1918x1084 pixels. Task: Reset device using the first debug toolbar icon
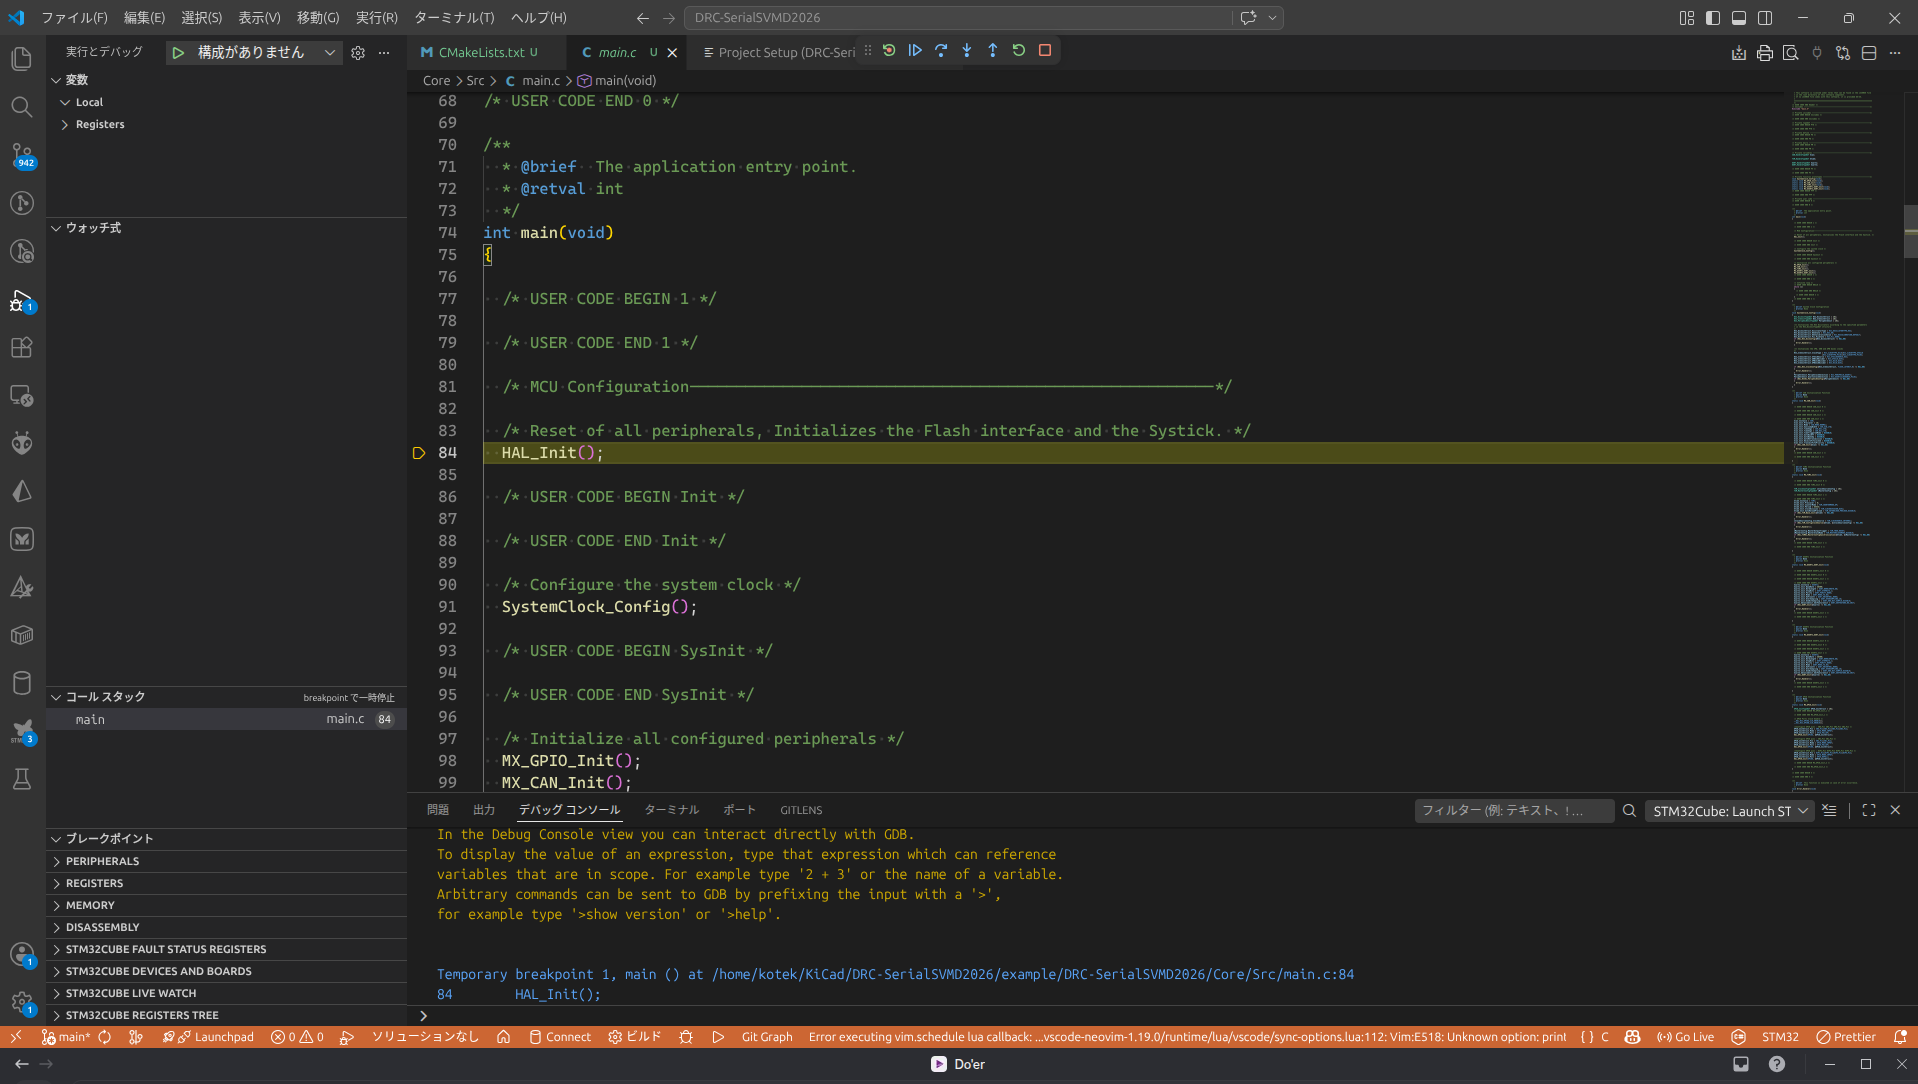pyautogui.click(x=889, y=50)
